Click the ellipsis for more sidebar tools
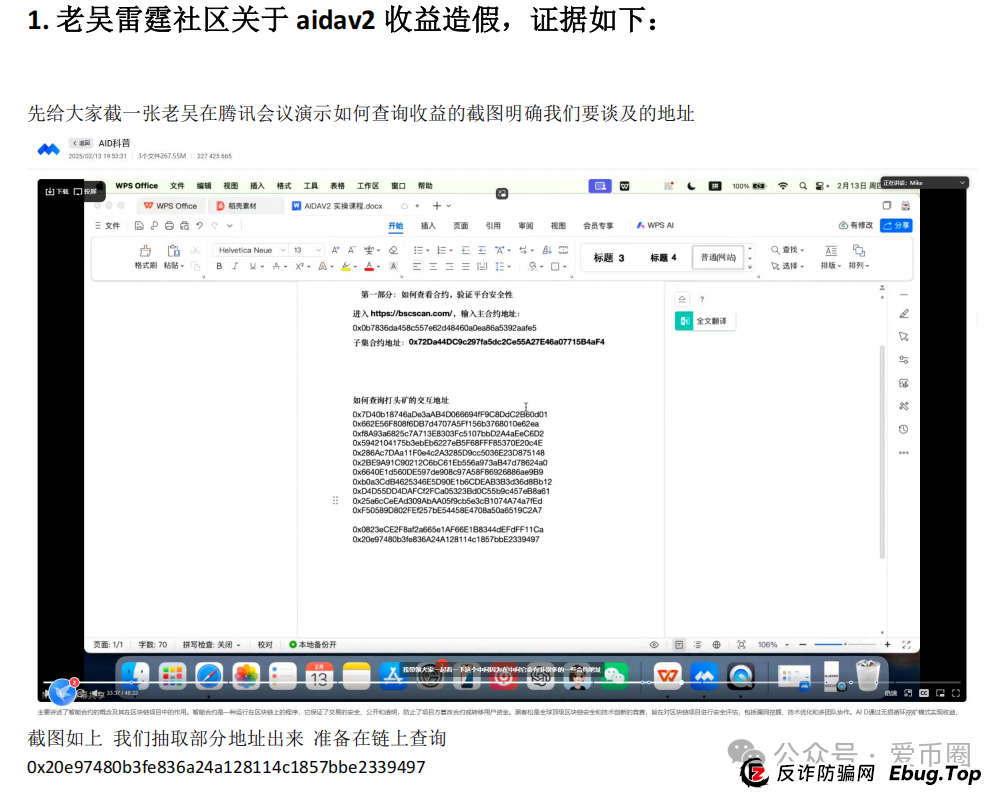This screenshot has width=1003, height=795. 903,452
